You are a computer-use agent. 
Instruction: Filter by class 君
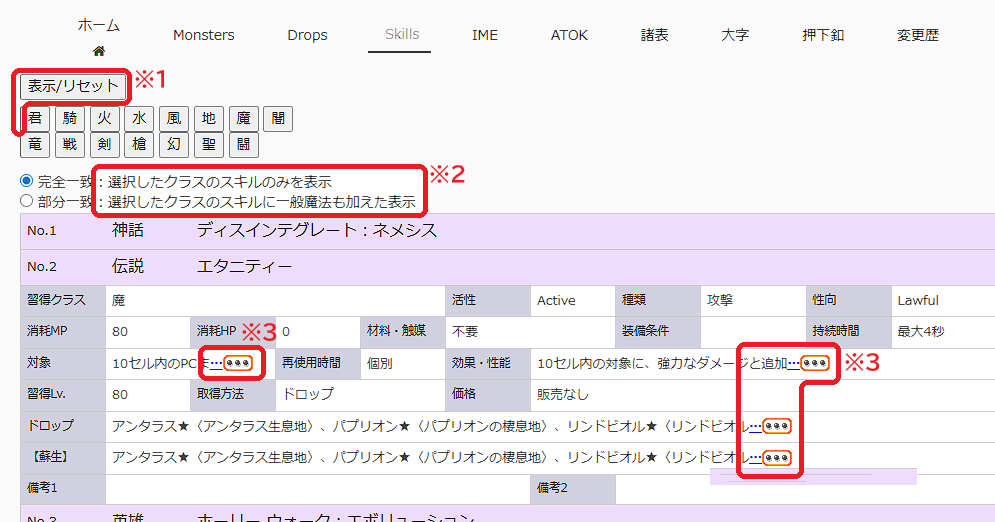35,119
